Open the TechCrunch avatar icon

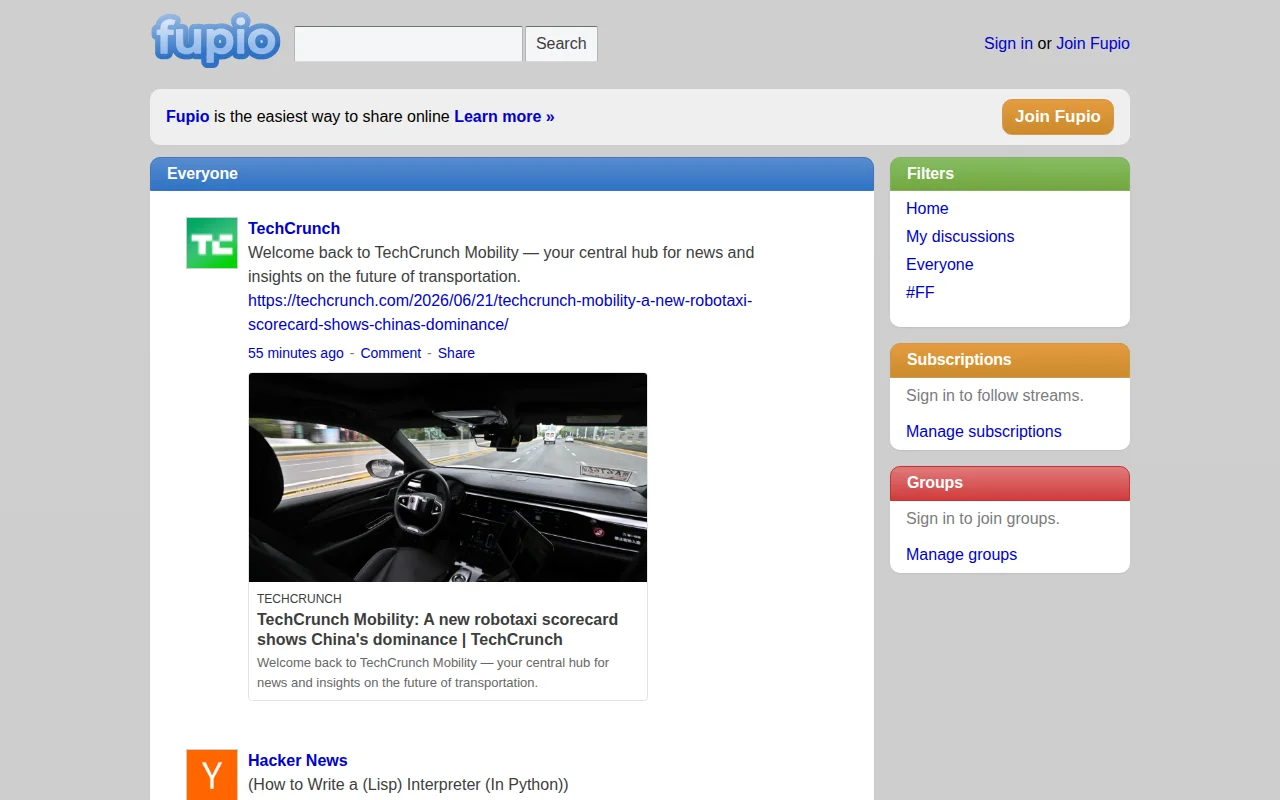coord(212,243)
